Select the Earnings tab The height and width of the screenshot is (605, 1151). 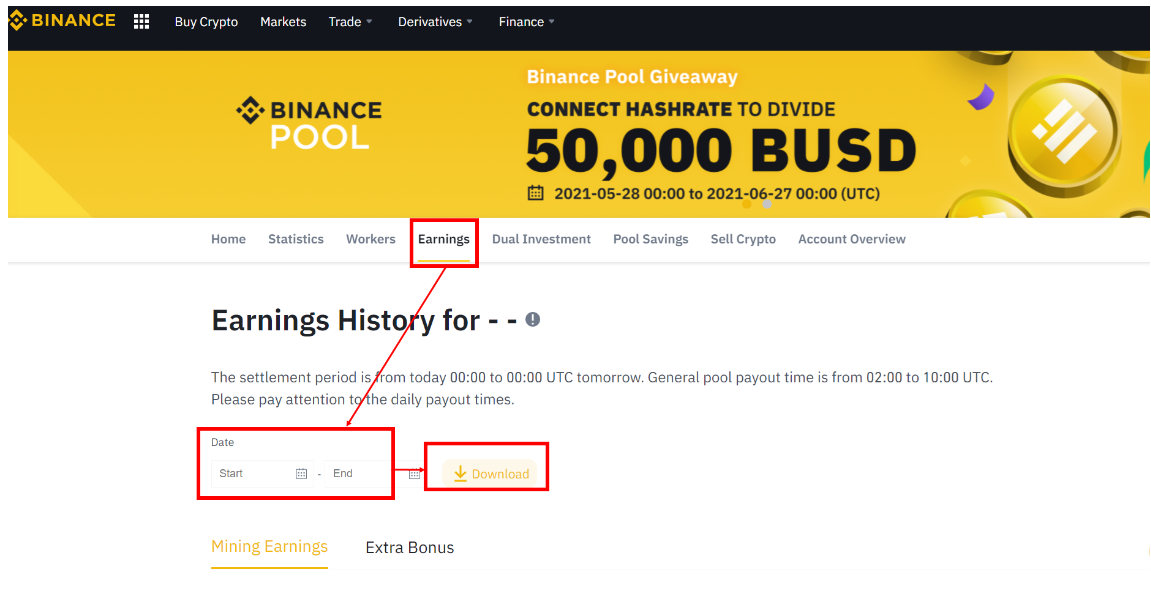[443, 239]
